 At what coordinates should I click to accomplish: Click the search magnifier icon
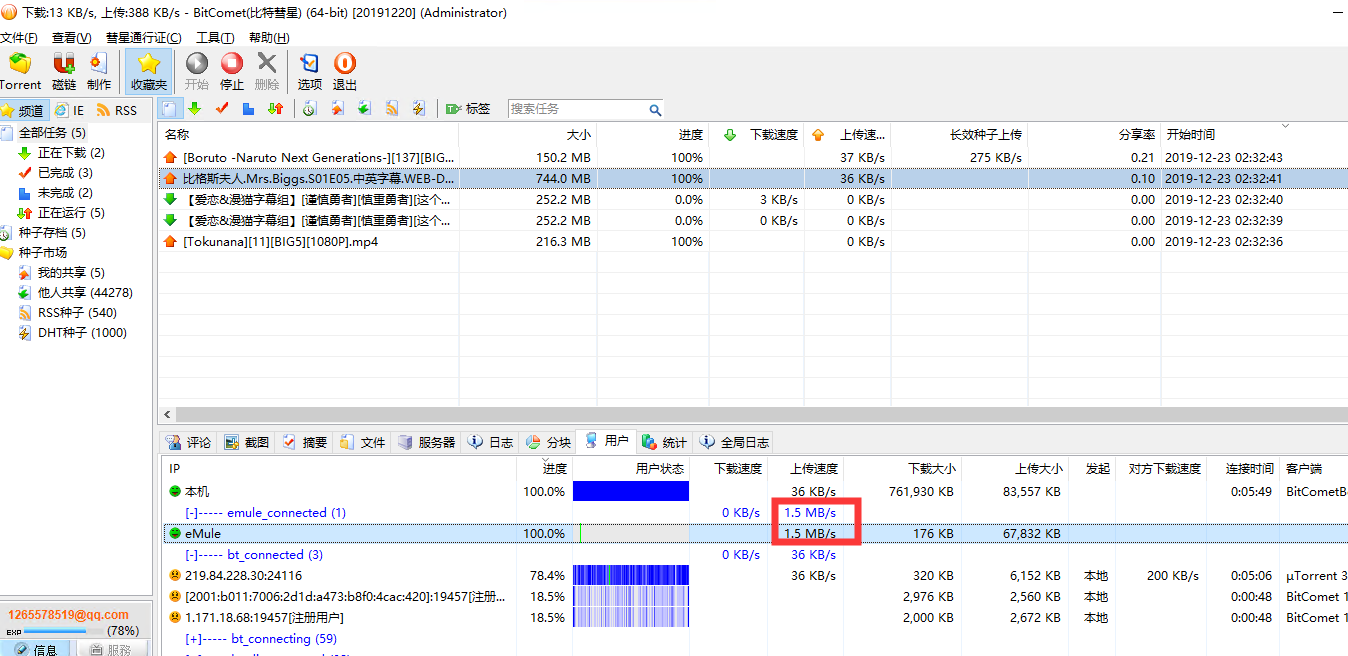pyautogui.click(x=655, y=110)
